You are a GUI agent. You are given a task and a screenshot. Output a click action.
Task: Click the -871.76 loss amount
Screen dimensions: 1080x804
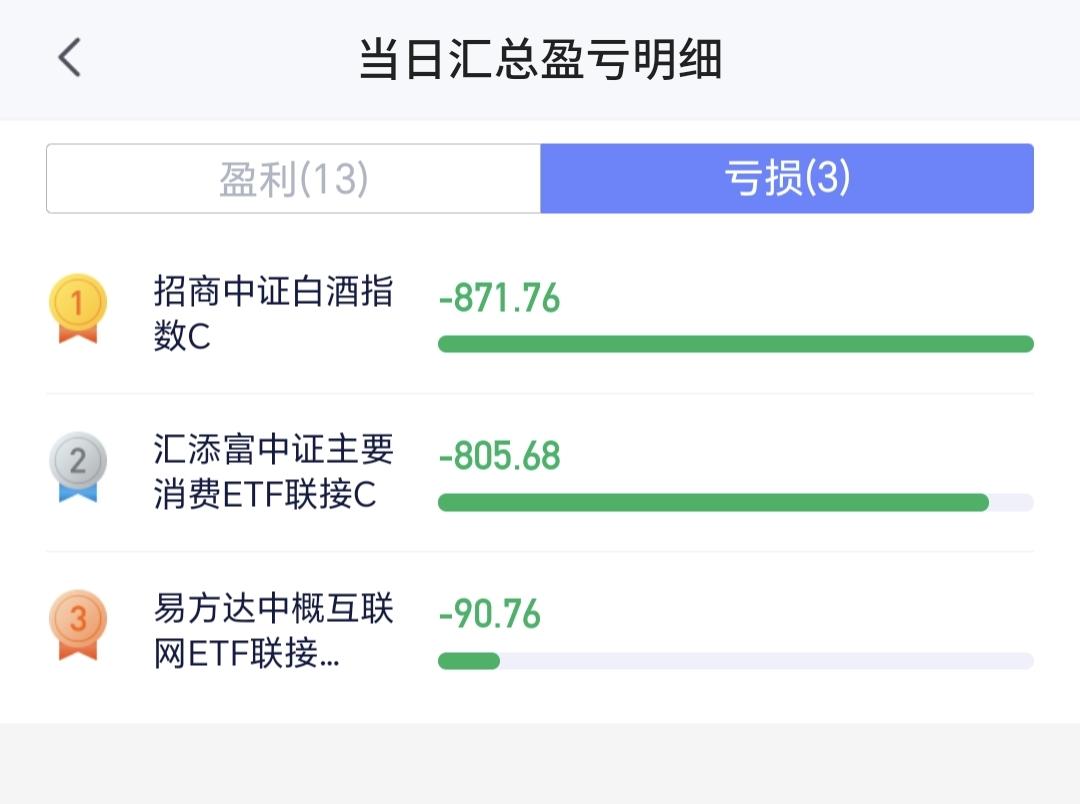click(x=499, y=298)
